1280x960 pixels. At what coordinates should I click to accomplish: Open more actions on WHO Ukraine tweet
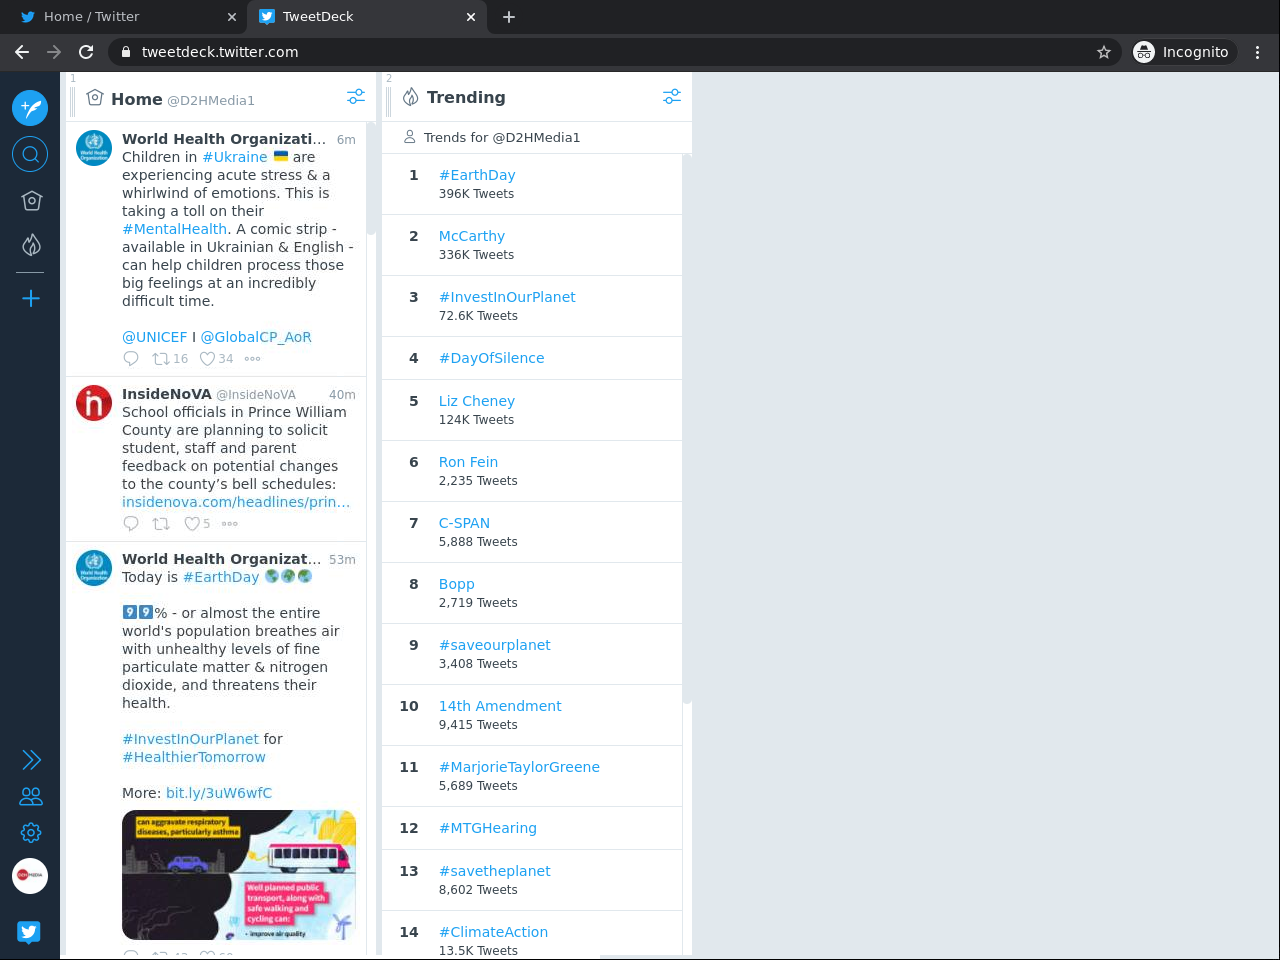(252, 359)
